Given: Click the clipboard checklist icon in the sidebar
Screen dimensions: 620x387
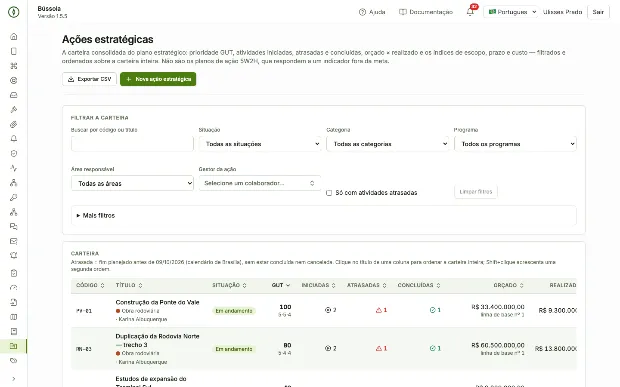Looking at the screenshot, I should click(13, 273).
